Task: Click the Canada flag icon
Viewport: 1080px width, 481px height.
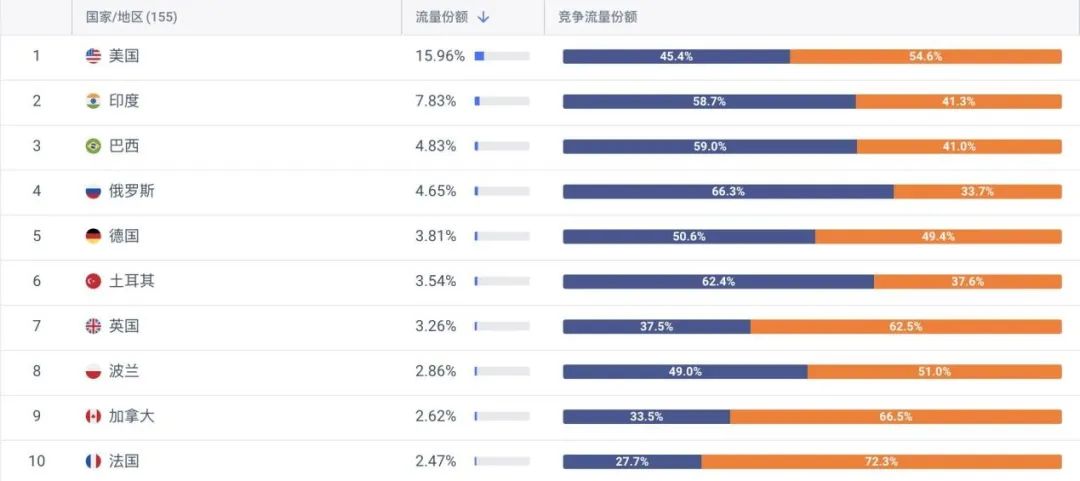Action: [93, 416]
